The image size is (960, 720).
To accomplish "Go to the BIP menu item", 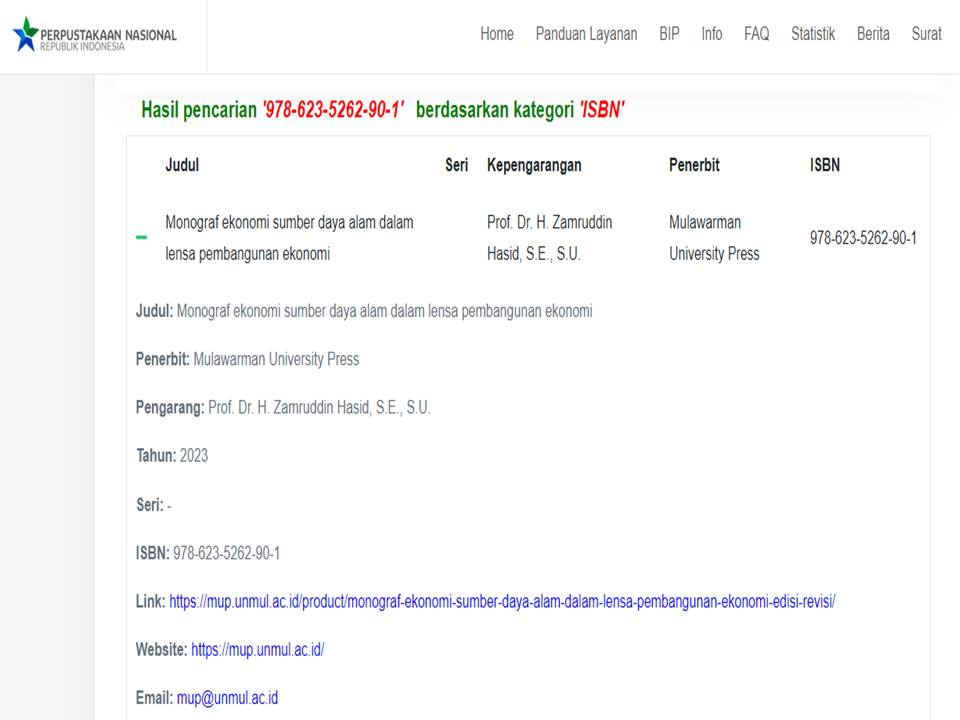I will [669, 34].
